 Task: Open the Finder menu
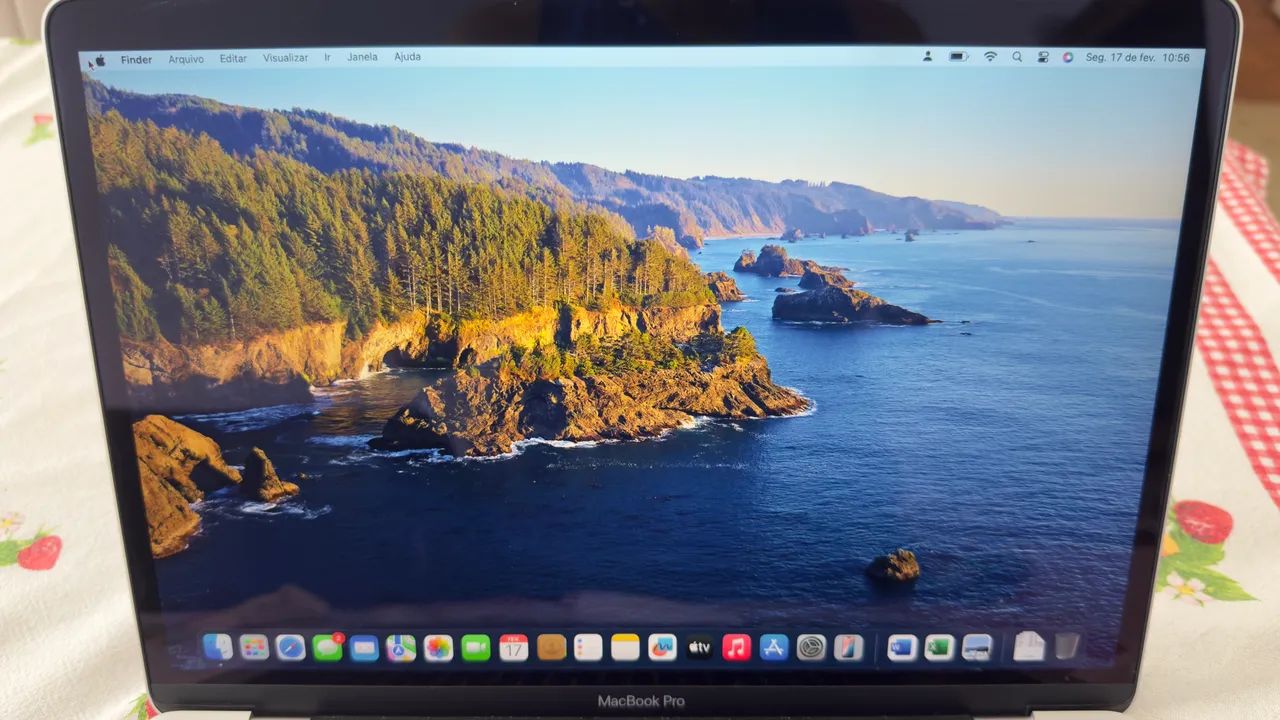click(136, 59)
